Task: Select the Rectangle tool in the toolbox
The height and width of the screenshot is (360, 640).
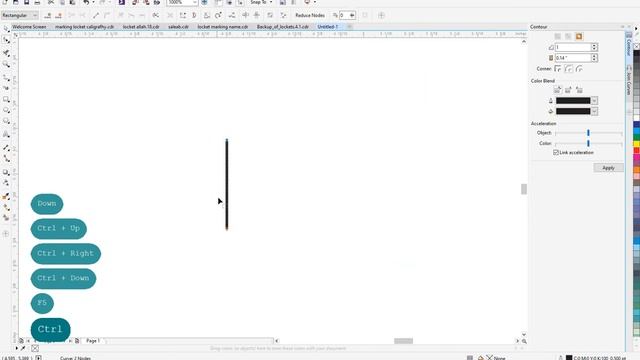Action: tap(6, 100)
